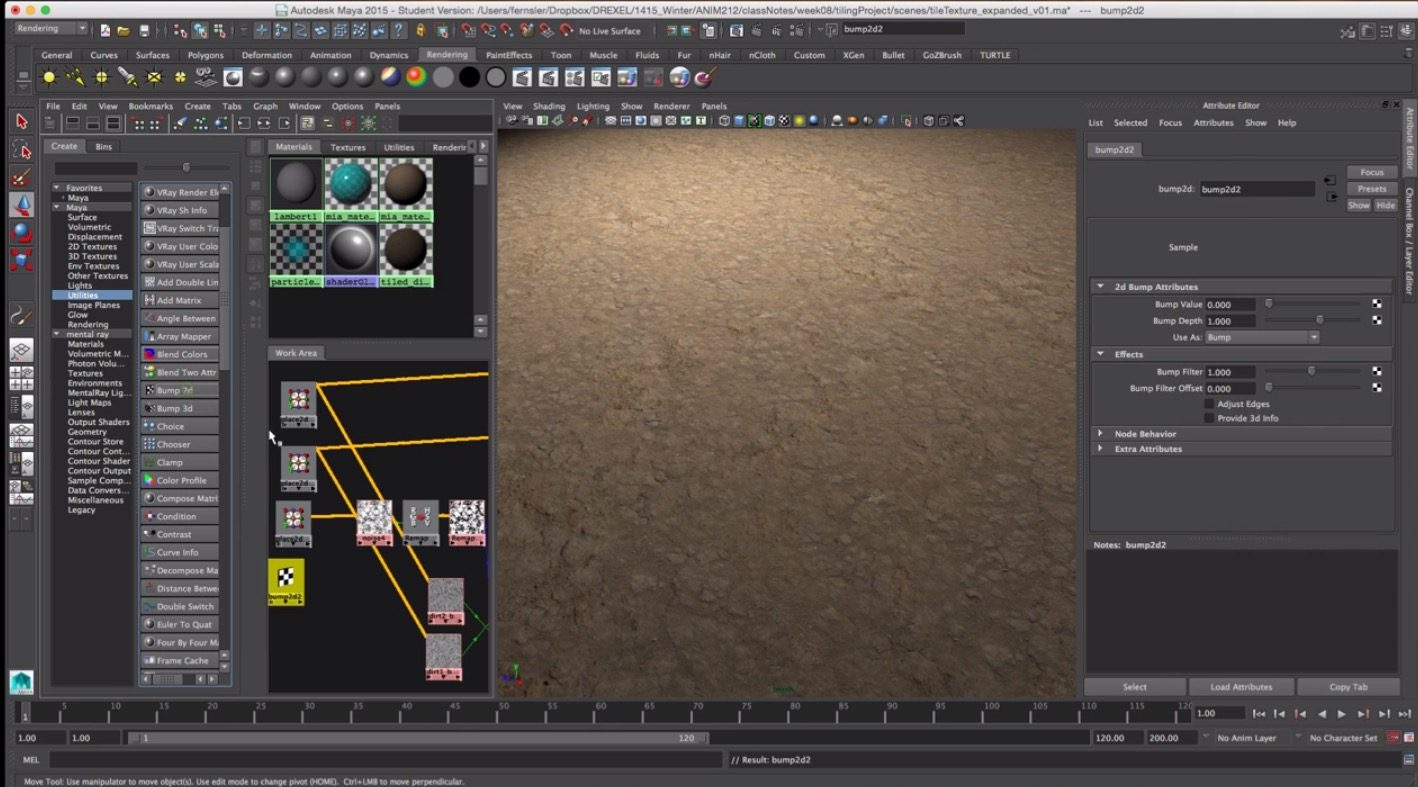The image size is (1418, 787).
Task: Switch to the Polygons shelf tab
Action: [206, 55]
